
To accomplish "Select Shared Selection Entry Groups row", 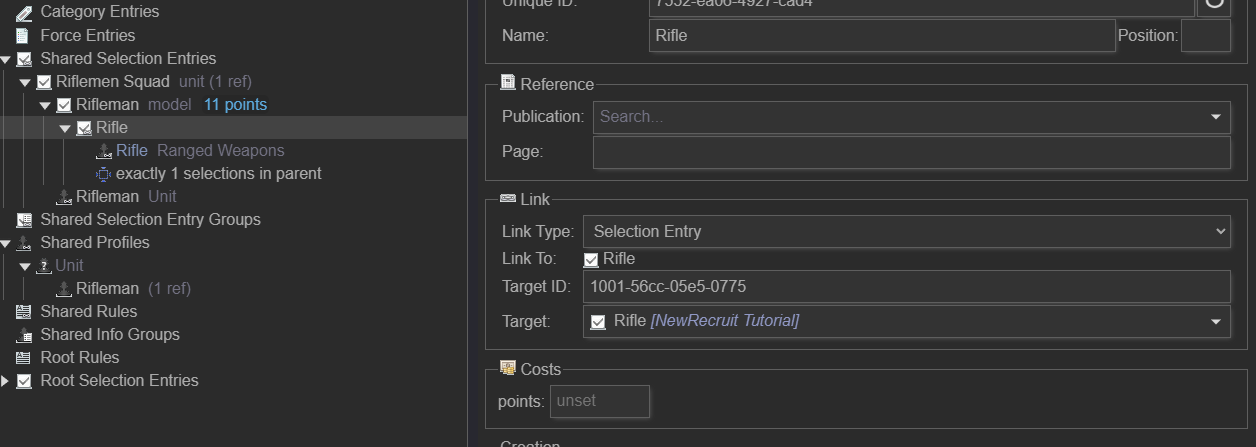I will click(233, 220).
